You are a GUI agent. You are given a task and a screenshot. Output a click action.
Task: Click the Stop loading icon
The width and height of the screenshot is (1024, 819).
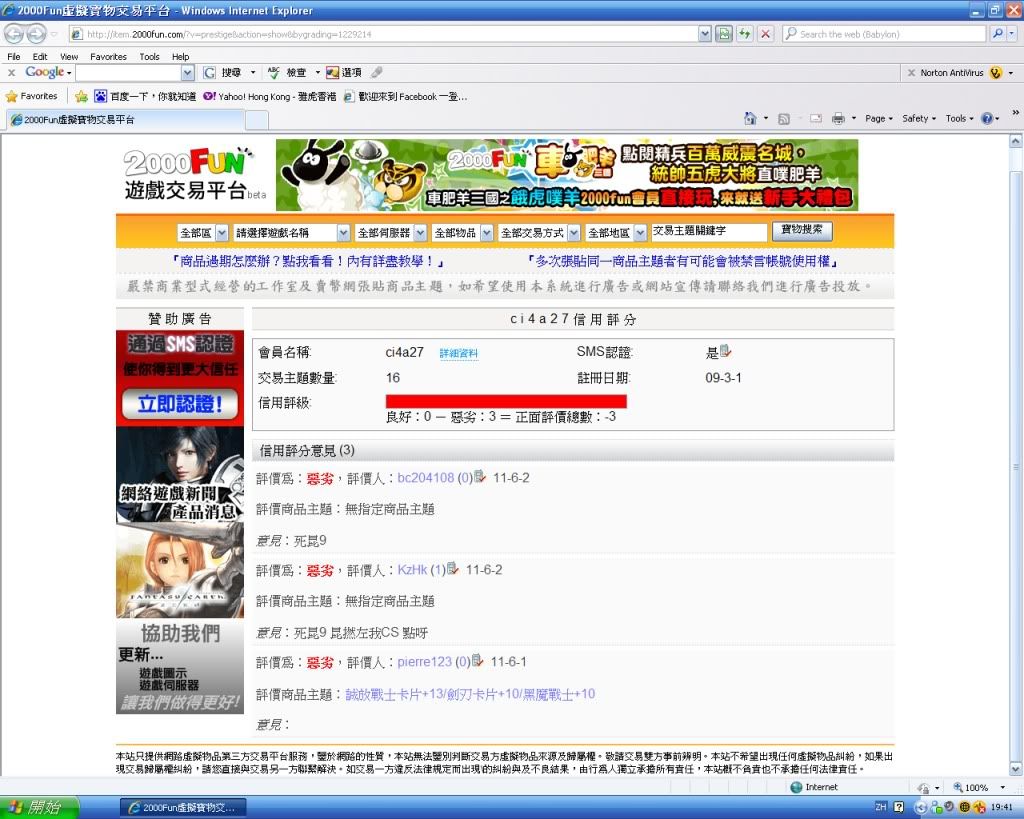[765, 34]
